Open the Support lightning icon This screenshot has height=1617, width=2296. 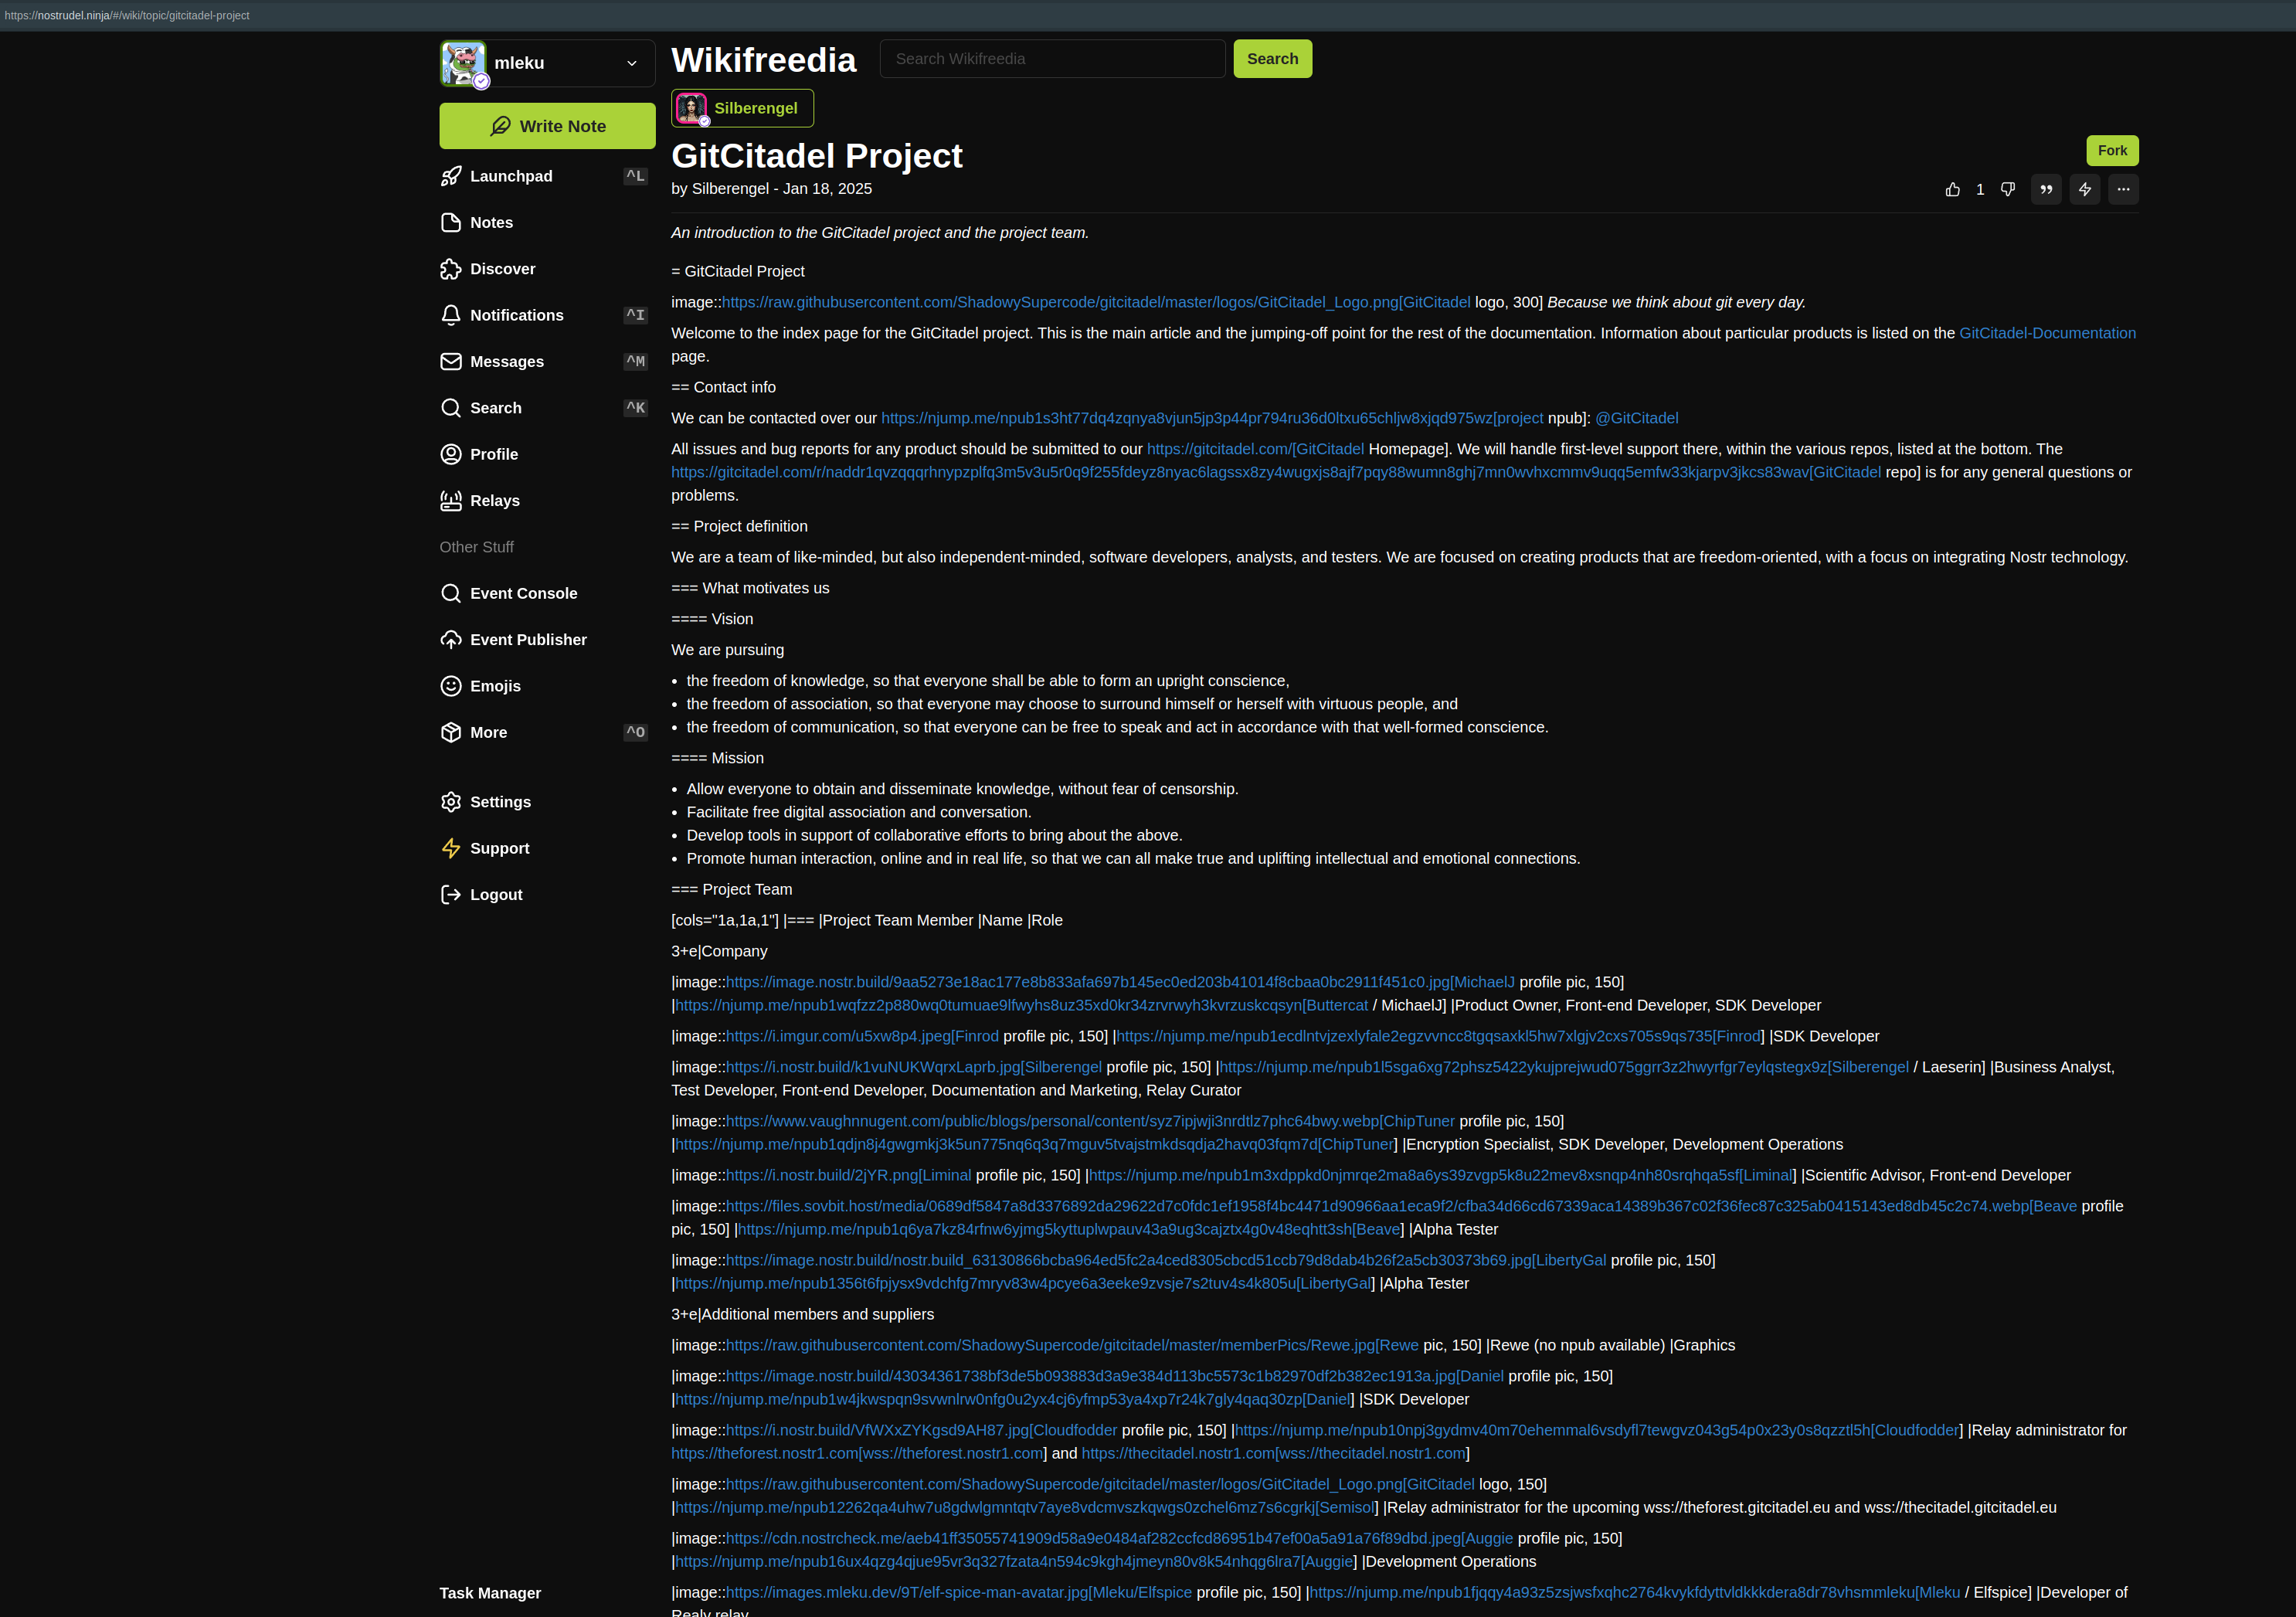[451, 848]
